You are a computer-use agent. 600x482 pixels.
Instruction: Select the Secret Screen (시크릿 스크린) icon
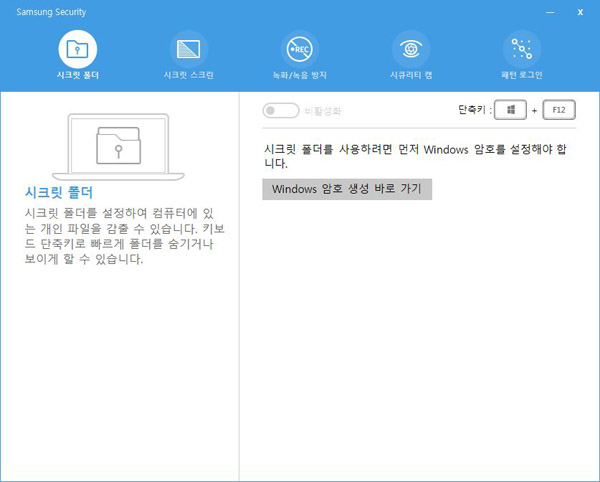point(189,49)
